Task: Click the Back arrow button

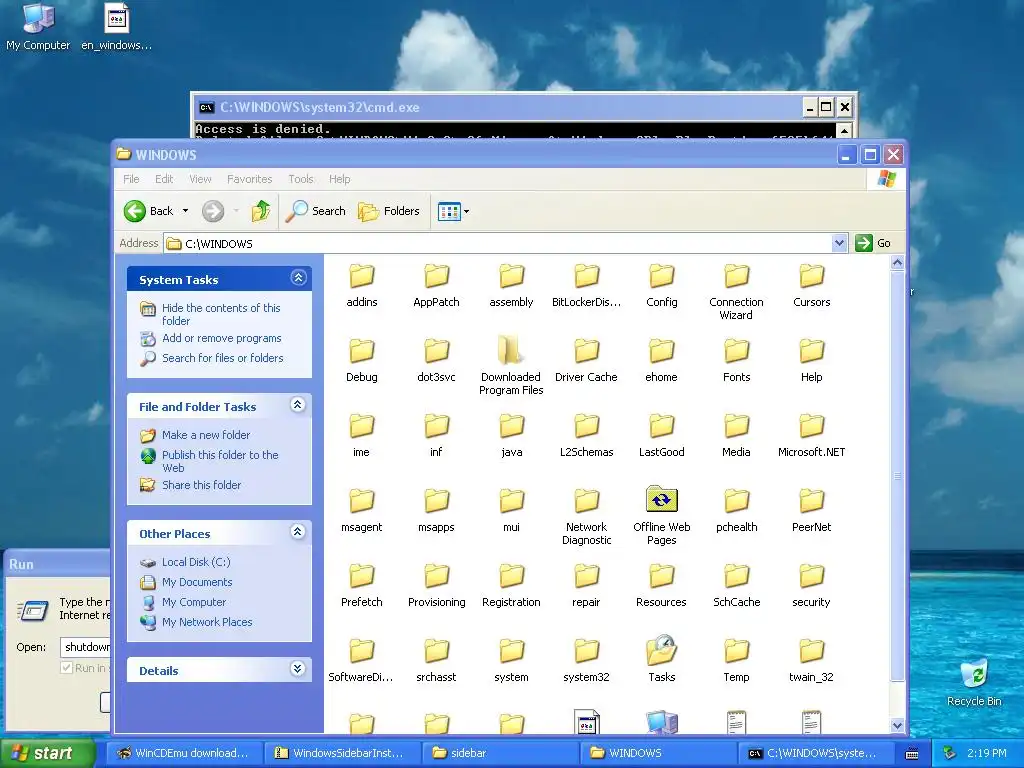Action: (149, 211)
